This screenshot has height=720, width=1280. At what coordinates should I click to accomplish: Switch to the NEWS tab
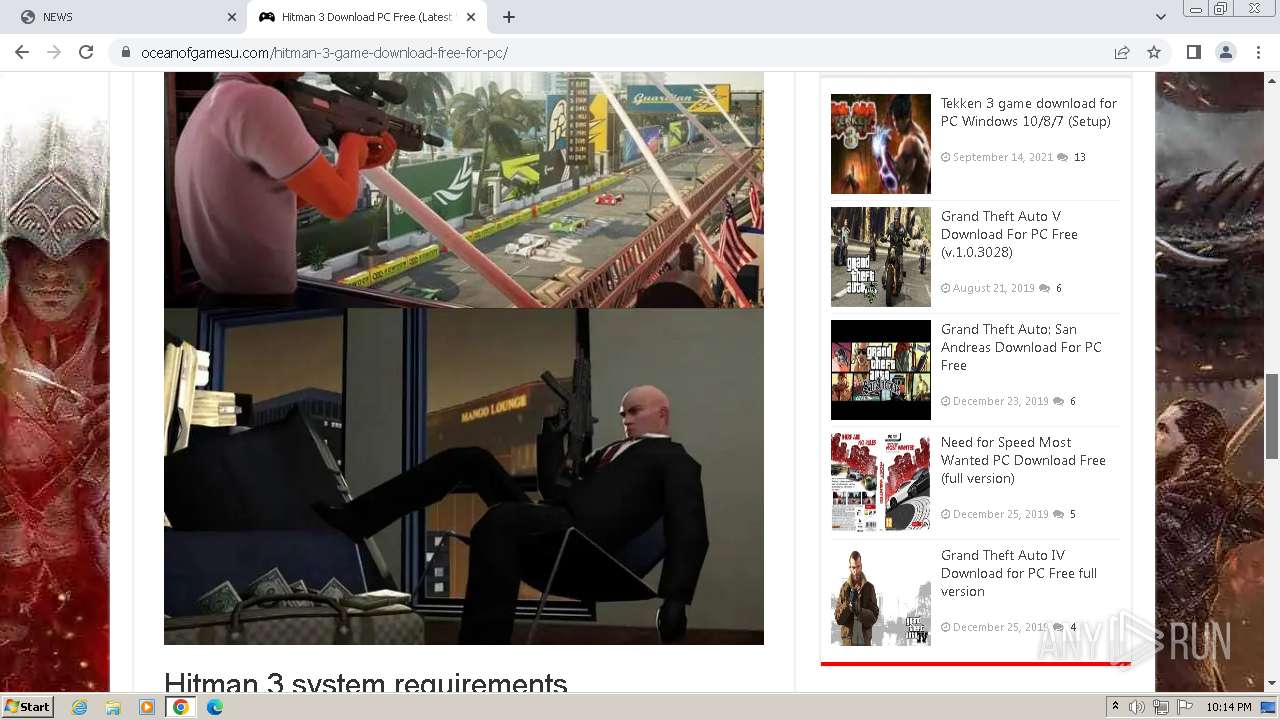125,17
